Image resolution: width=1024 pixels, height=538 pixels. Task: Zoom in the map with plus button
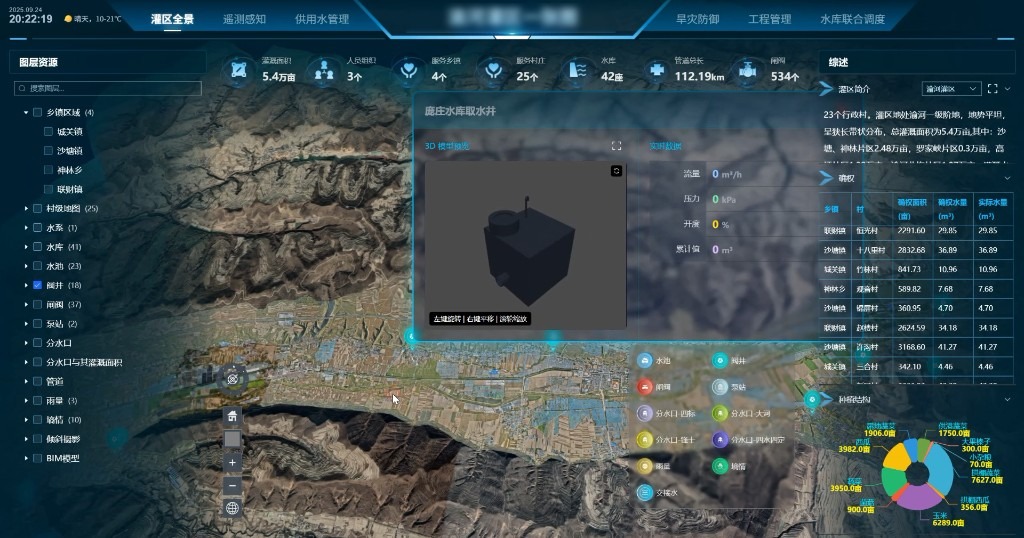[232, 462]
